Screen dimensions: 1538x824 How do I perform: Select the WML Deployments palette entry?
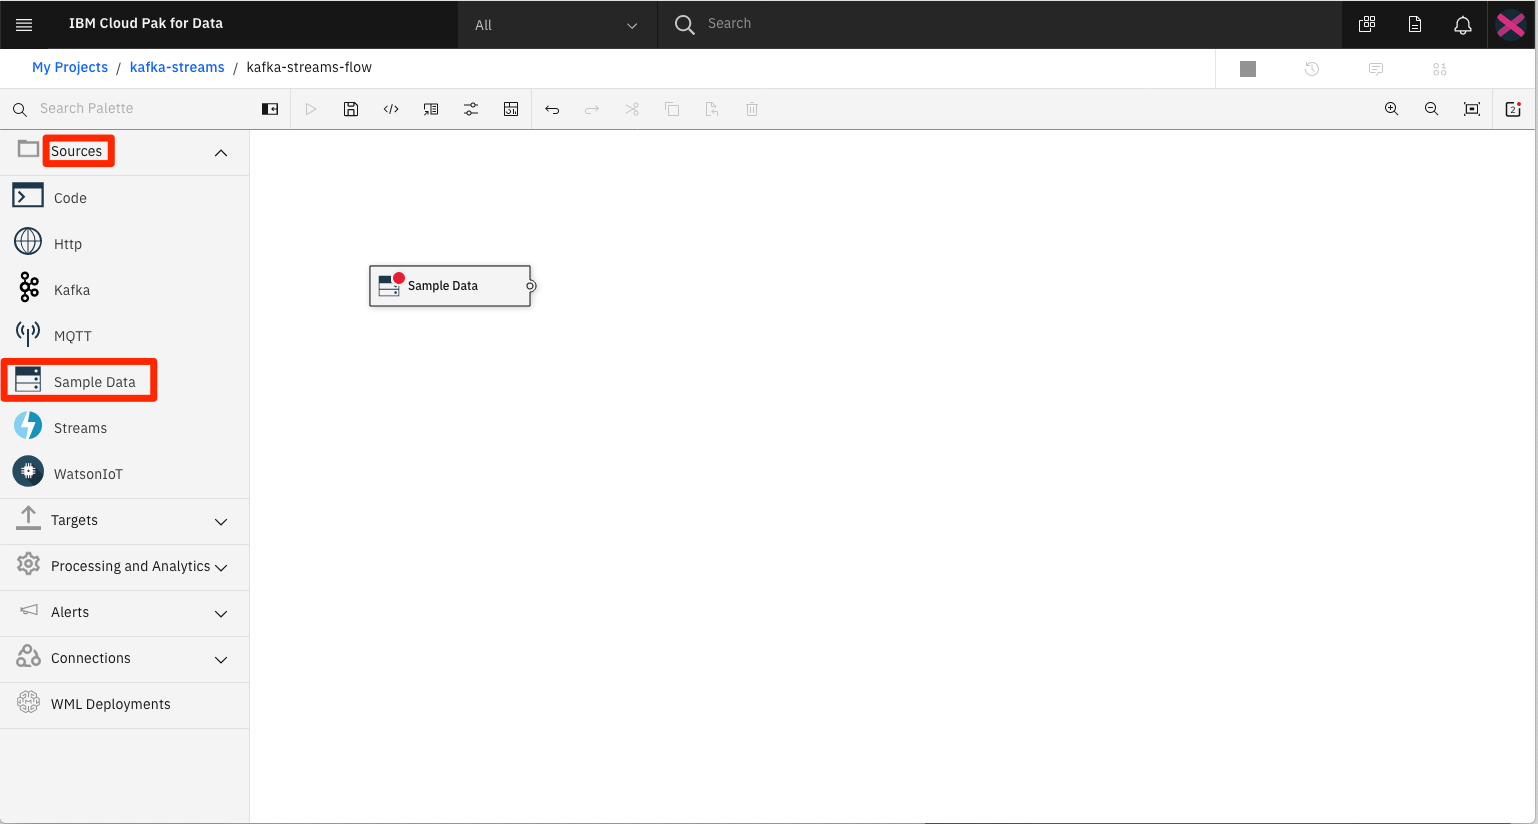coord(125,705)
